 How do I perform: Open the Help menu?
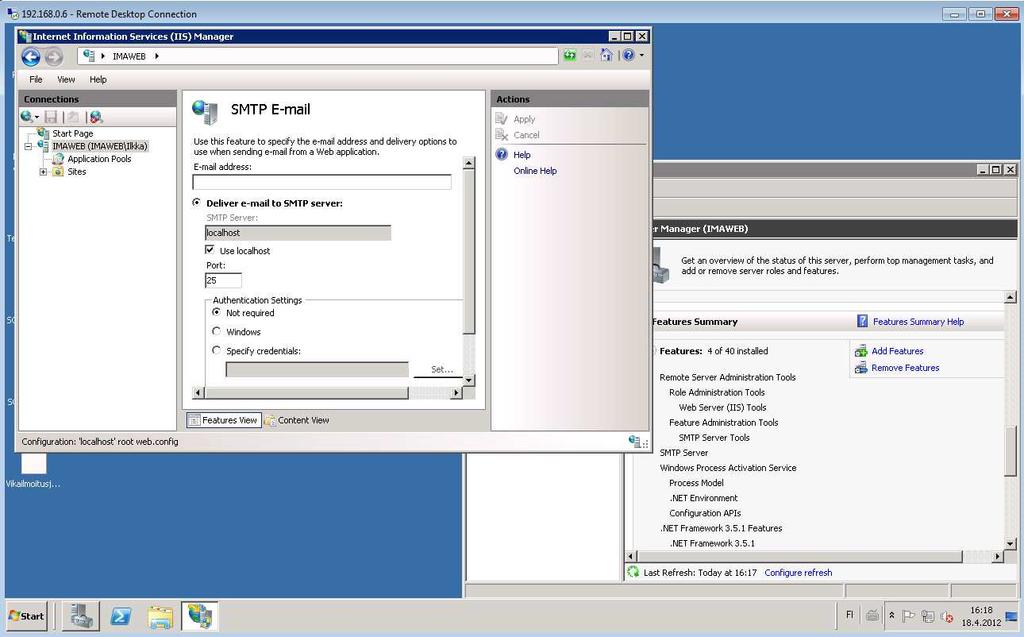[98, 79]
